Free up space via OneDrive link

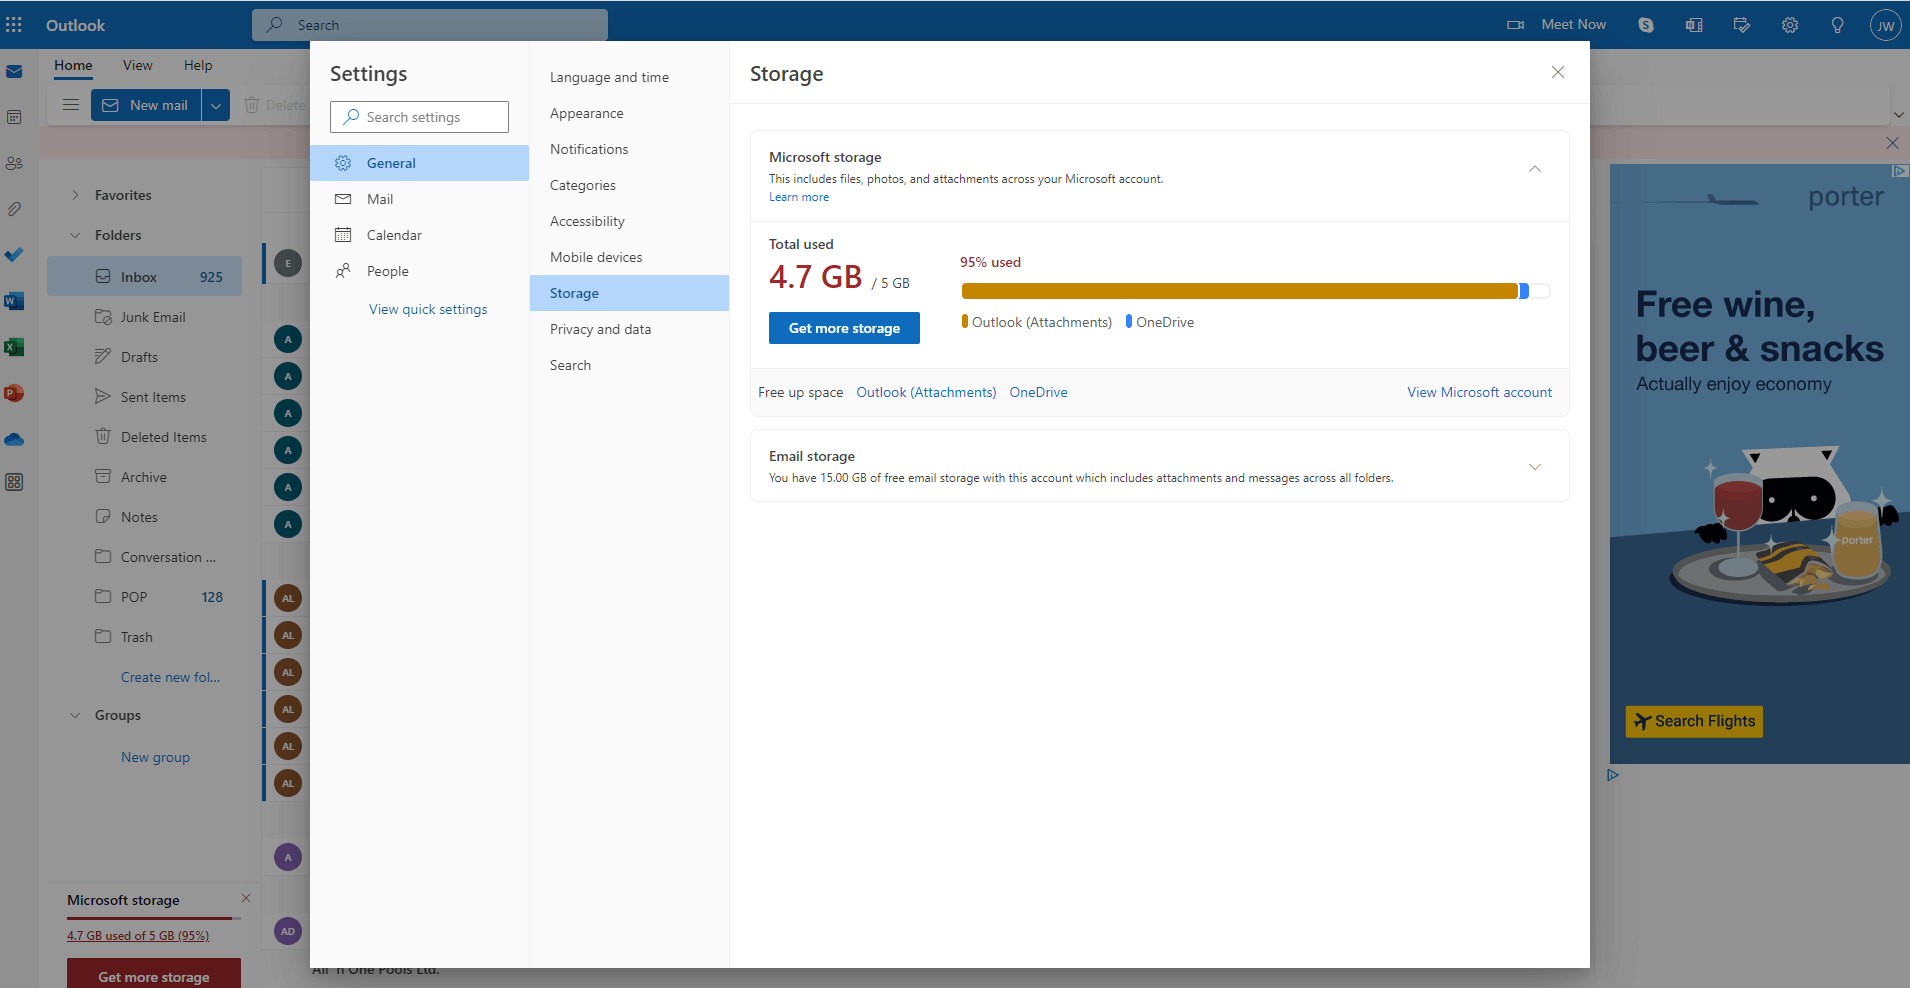[1038, 392]
